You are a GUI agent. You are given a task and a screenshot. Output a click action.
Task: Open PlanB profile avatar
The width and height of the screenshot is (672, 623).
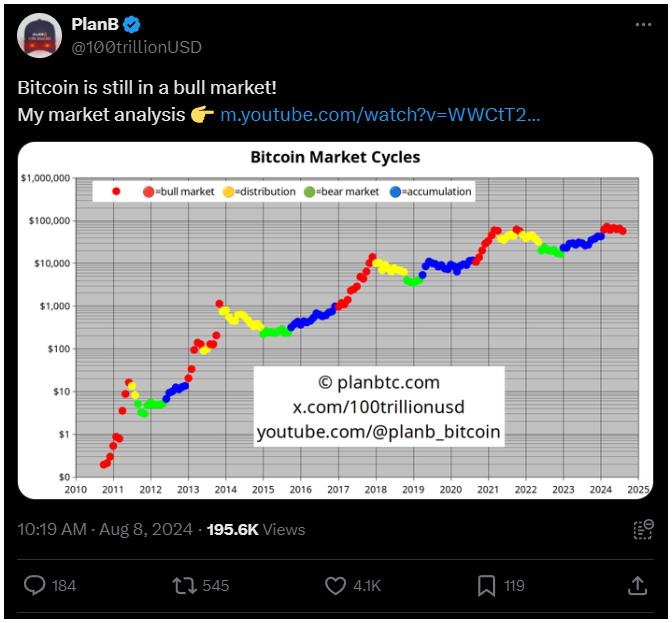[x=38, y=34]
